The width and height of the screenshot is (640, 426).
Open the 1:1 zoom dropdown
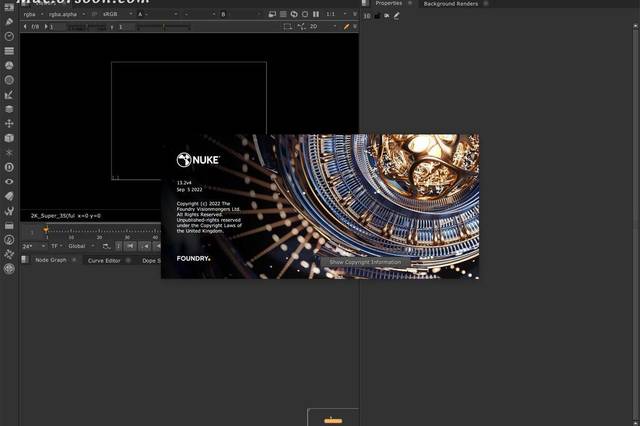pos(336,14)
